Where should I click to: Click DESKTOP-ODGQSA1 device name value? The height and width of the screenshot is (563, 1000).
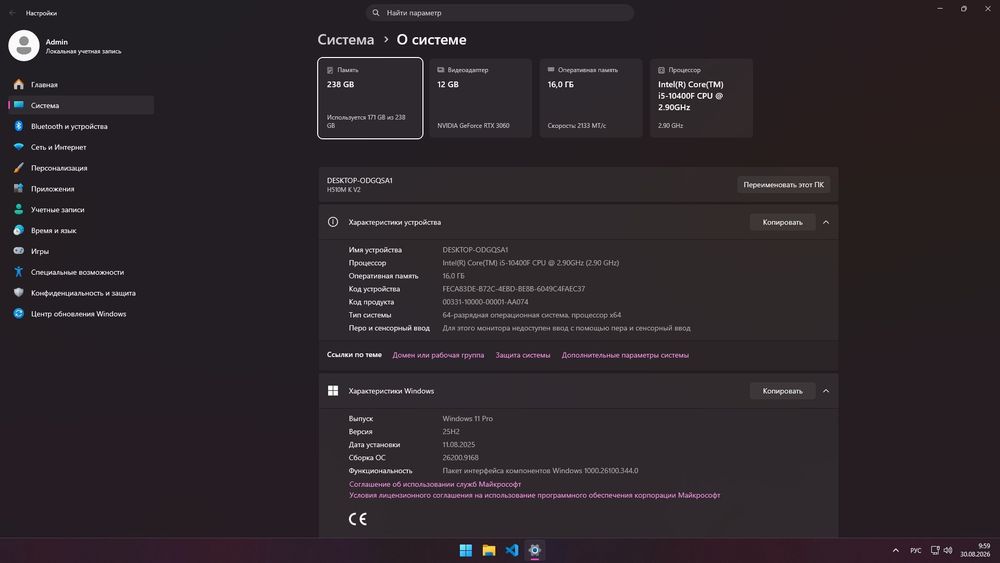(475, 250)
